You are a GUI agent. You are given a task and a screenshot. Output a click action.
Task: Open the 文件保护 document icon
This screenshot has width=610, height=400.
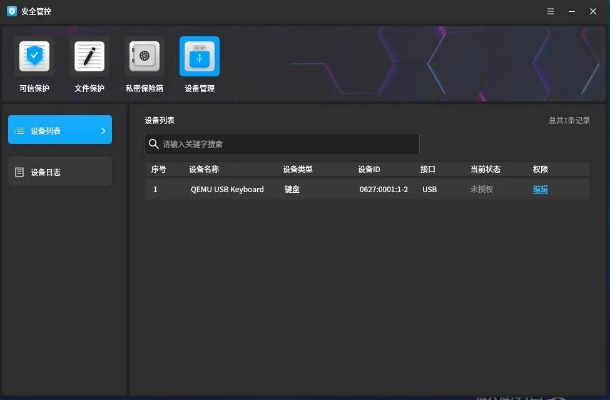pos(90,57)
